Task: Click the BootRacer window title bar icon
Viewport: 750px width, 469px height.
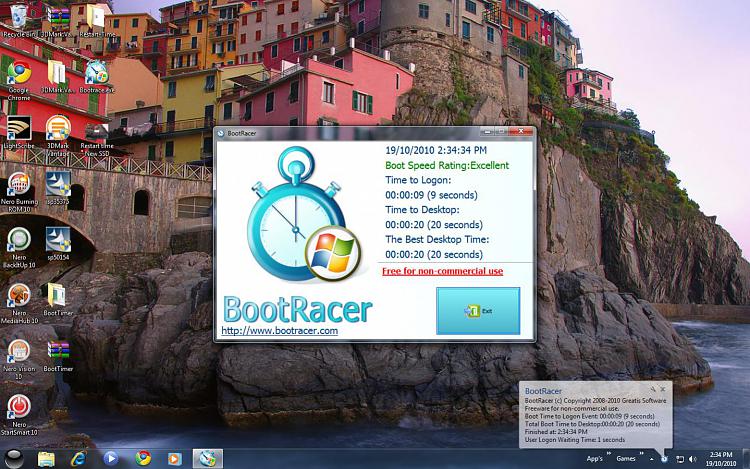Action: pos(221,133)
